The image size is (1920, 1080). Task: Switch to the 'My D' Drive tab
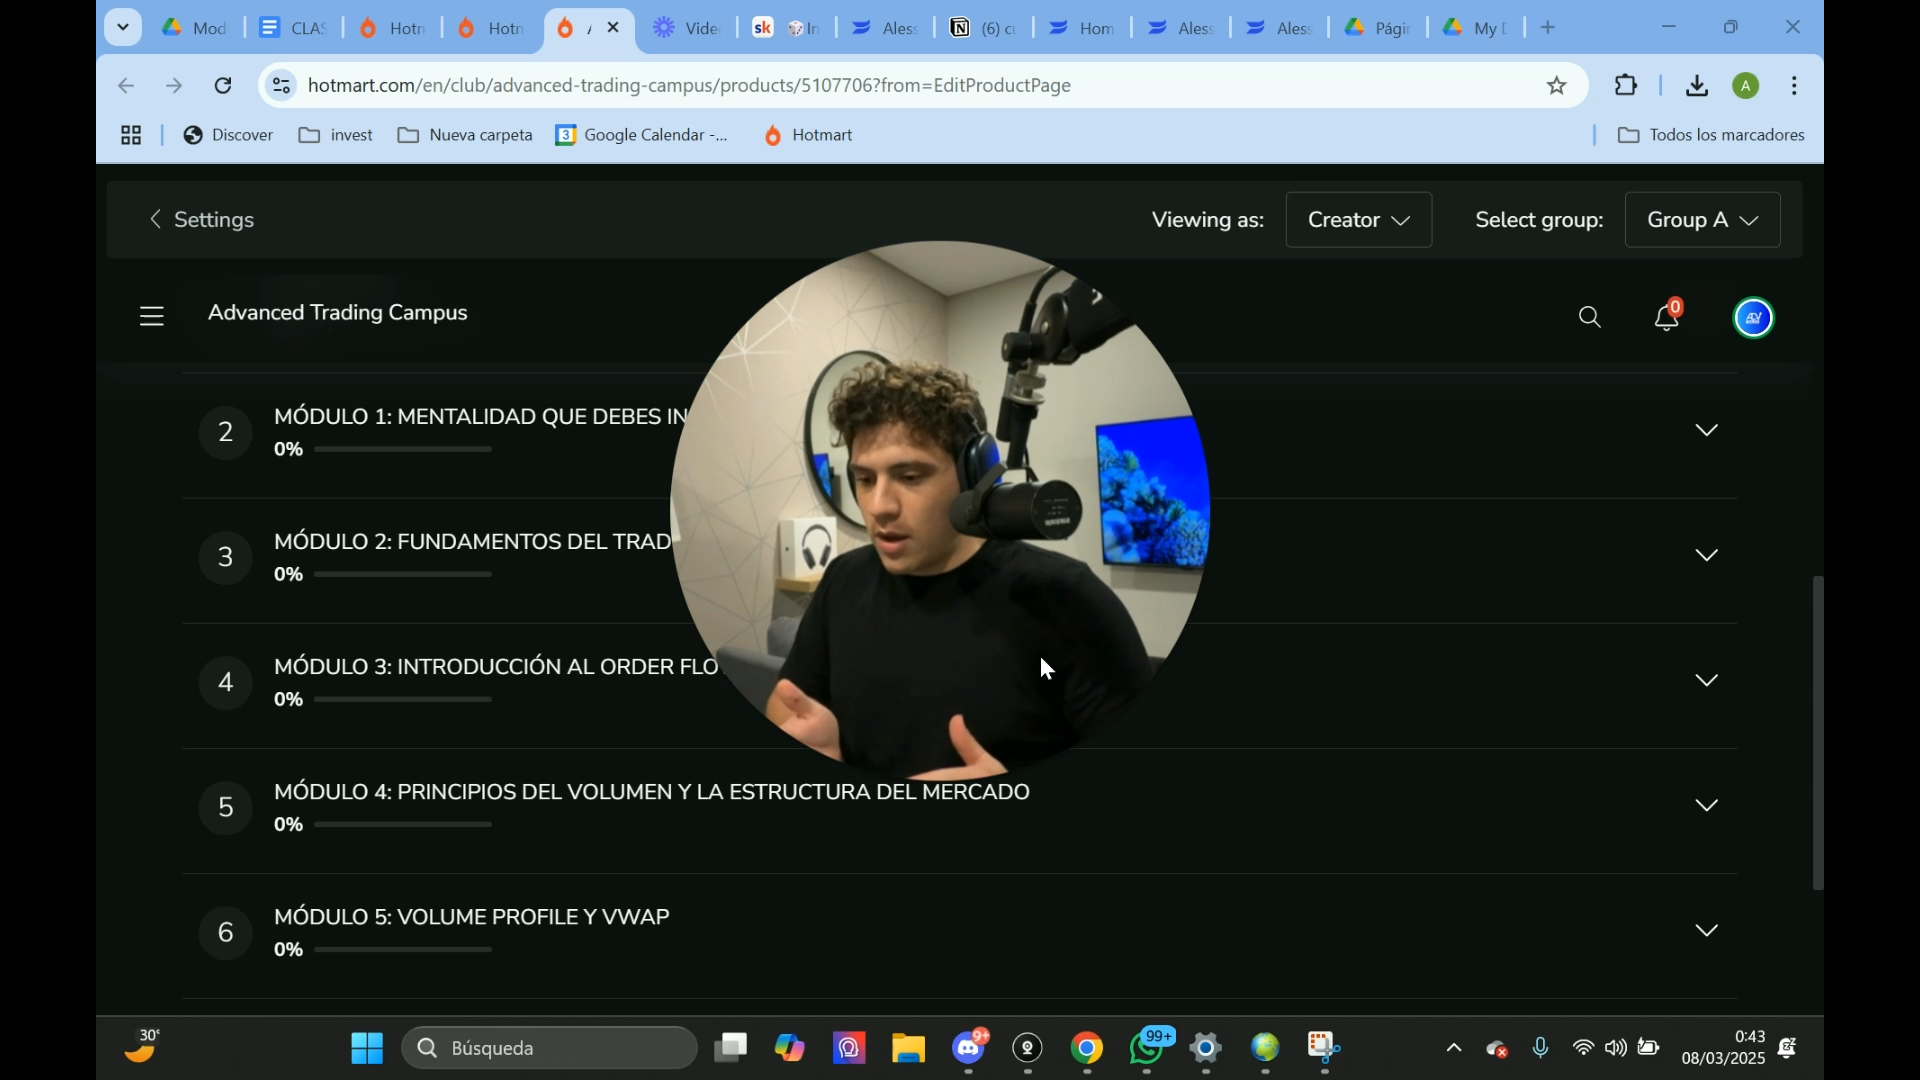click(1475, 28)
